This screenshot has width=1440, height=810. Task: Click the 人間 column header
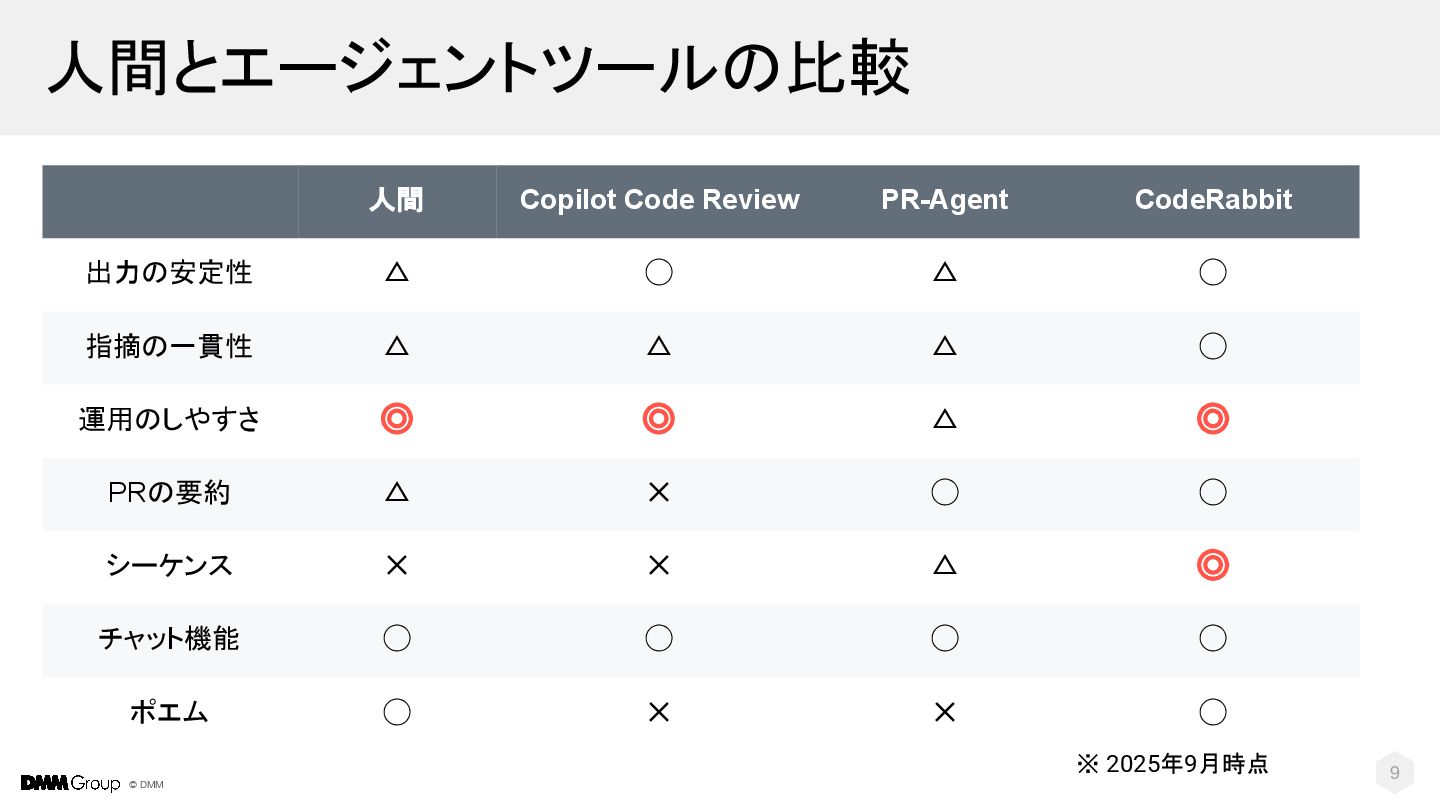[397, 200]
